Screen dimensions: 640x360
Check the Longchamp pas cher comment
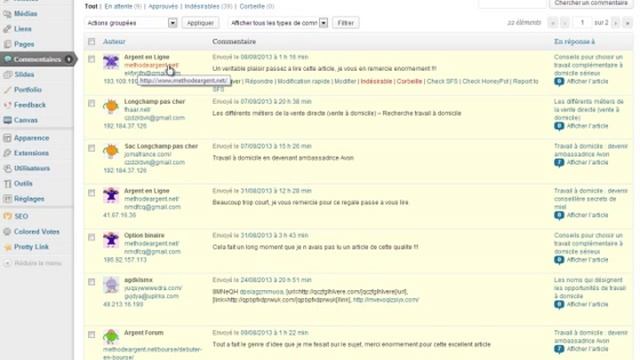(91, 104)
